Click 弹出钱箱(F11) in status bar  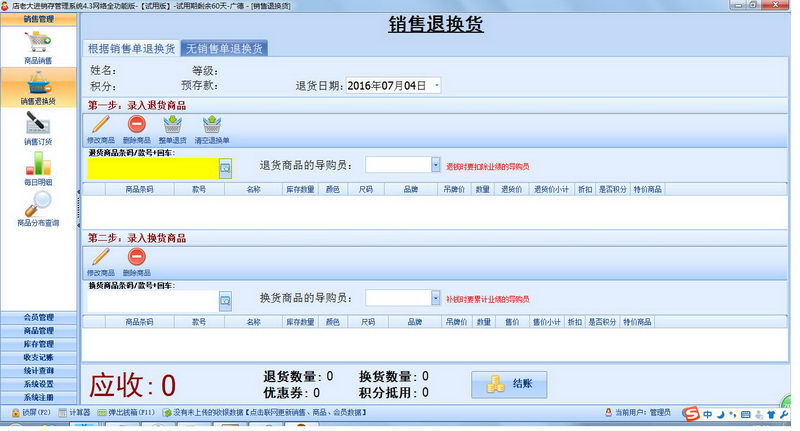126,412
